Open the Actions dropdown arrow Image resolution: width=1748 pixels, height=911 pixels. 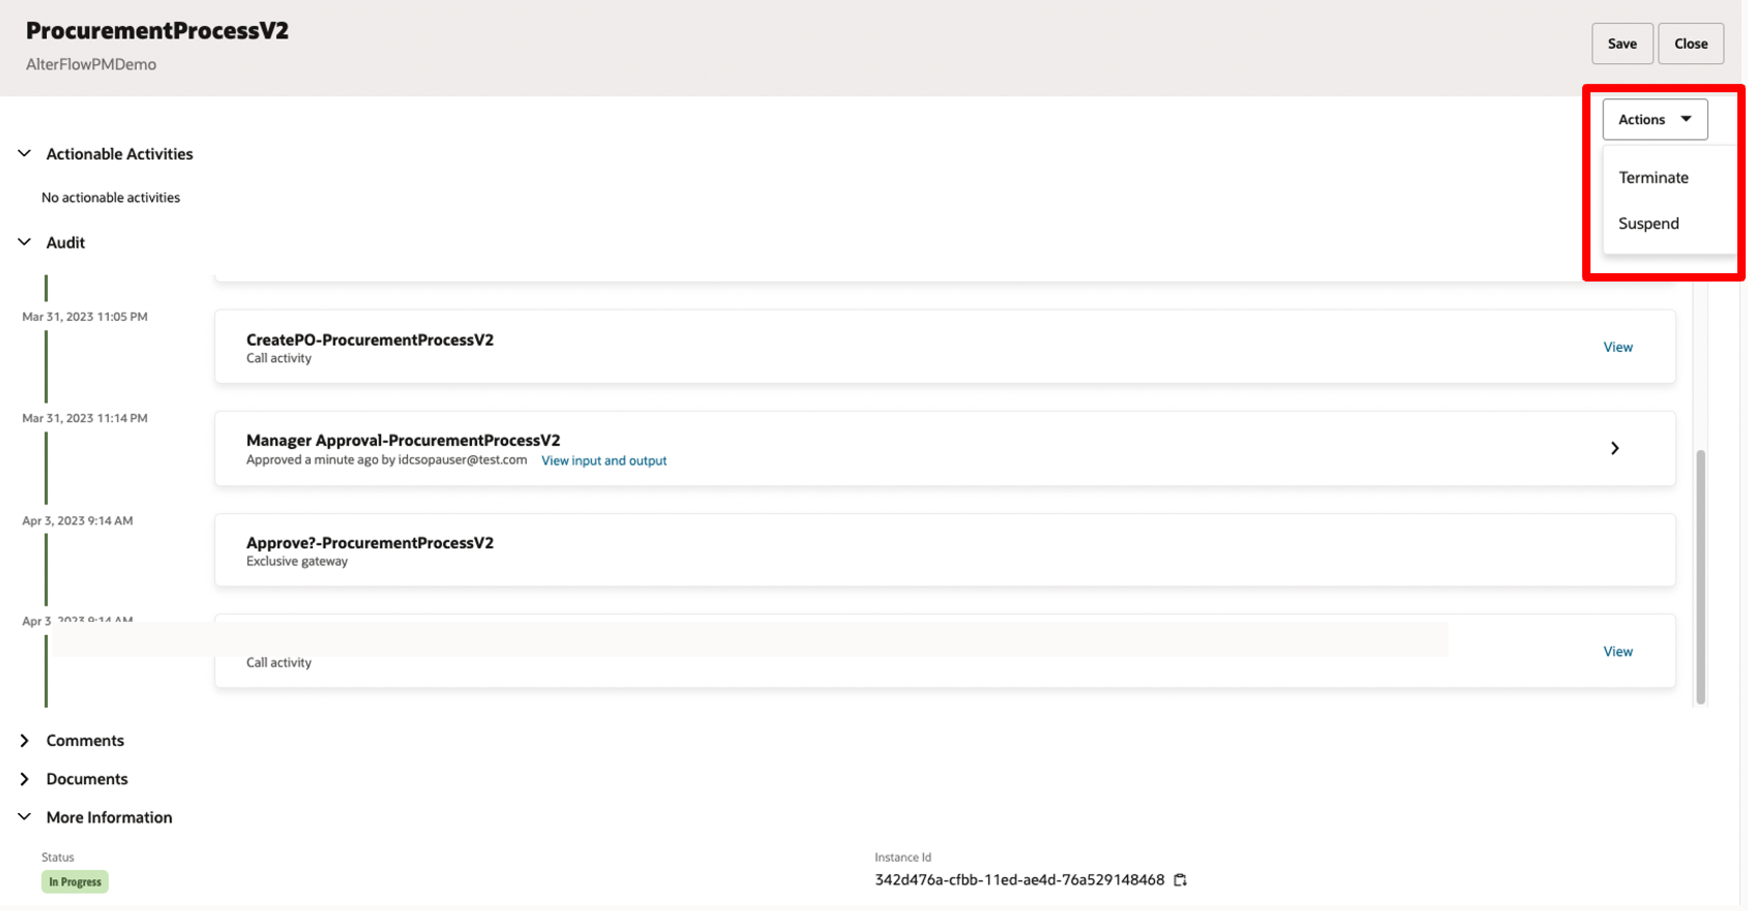[x=1684, y=119]
